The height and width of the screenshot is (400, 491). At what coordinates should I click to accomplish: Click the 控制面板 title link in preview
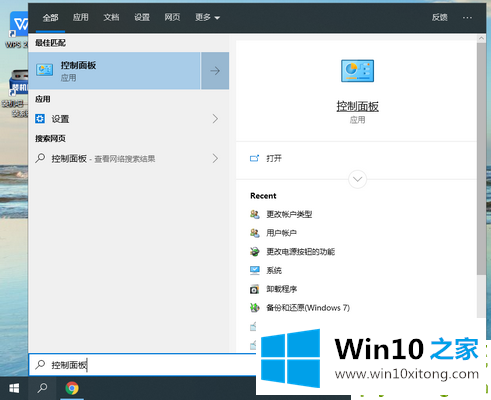pos(357,106)
